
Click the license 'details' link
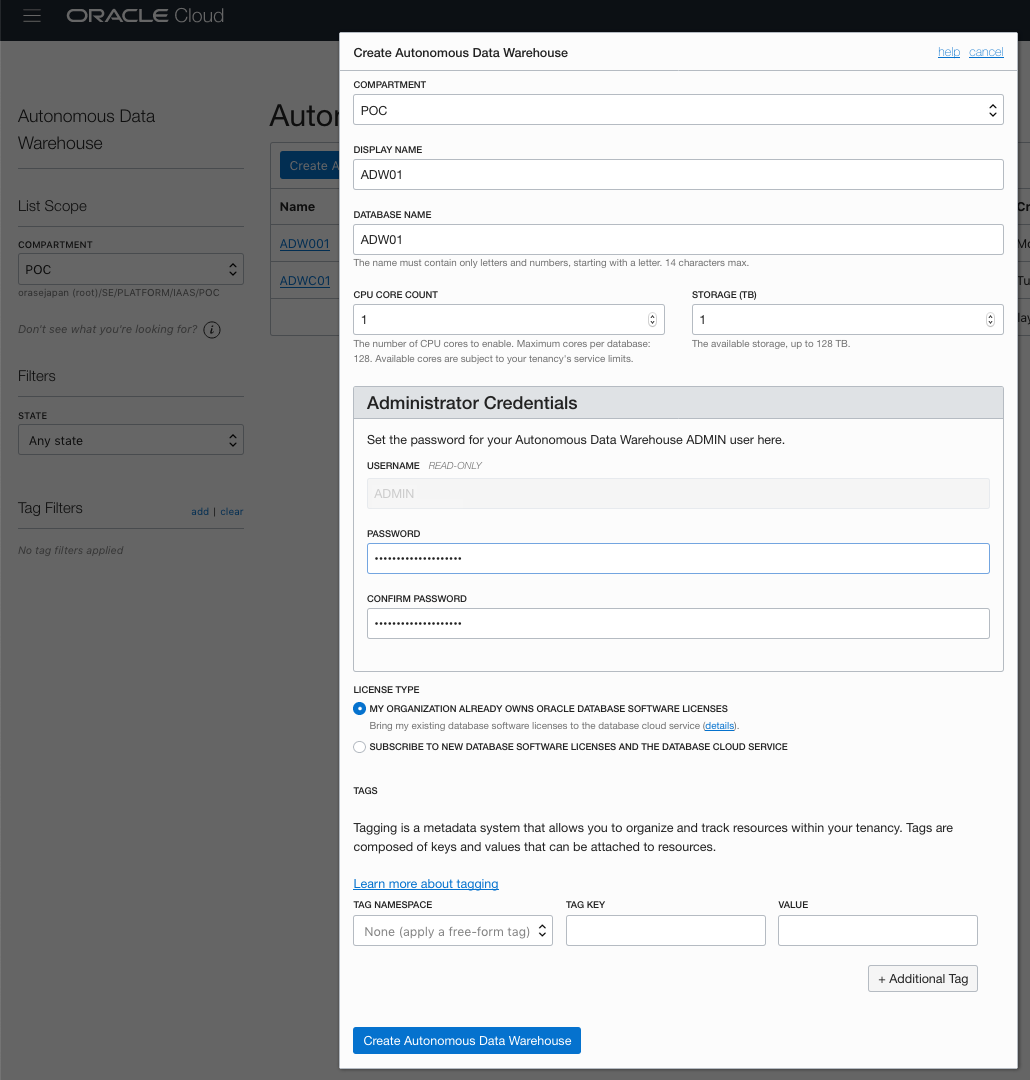click(x=719, y=726)
